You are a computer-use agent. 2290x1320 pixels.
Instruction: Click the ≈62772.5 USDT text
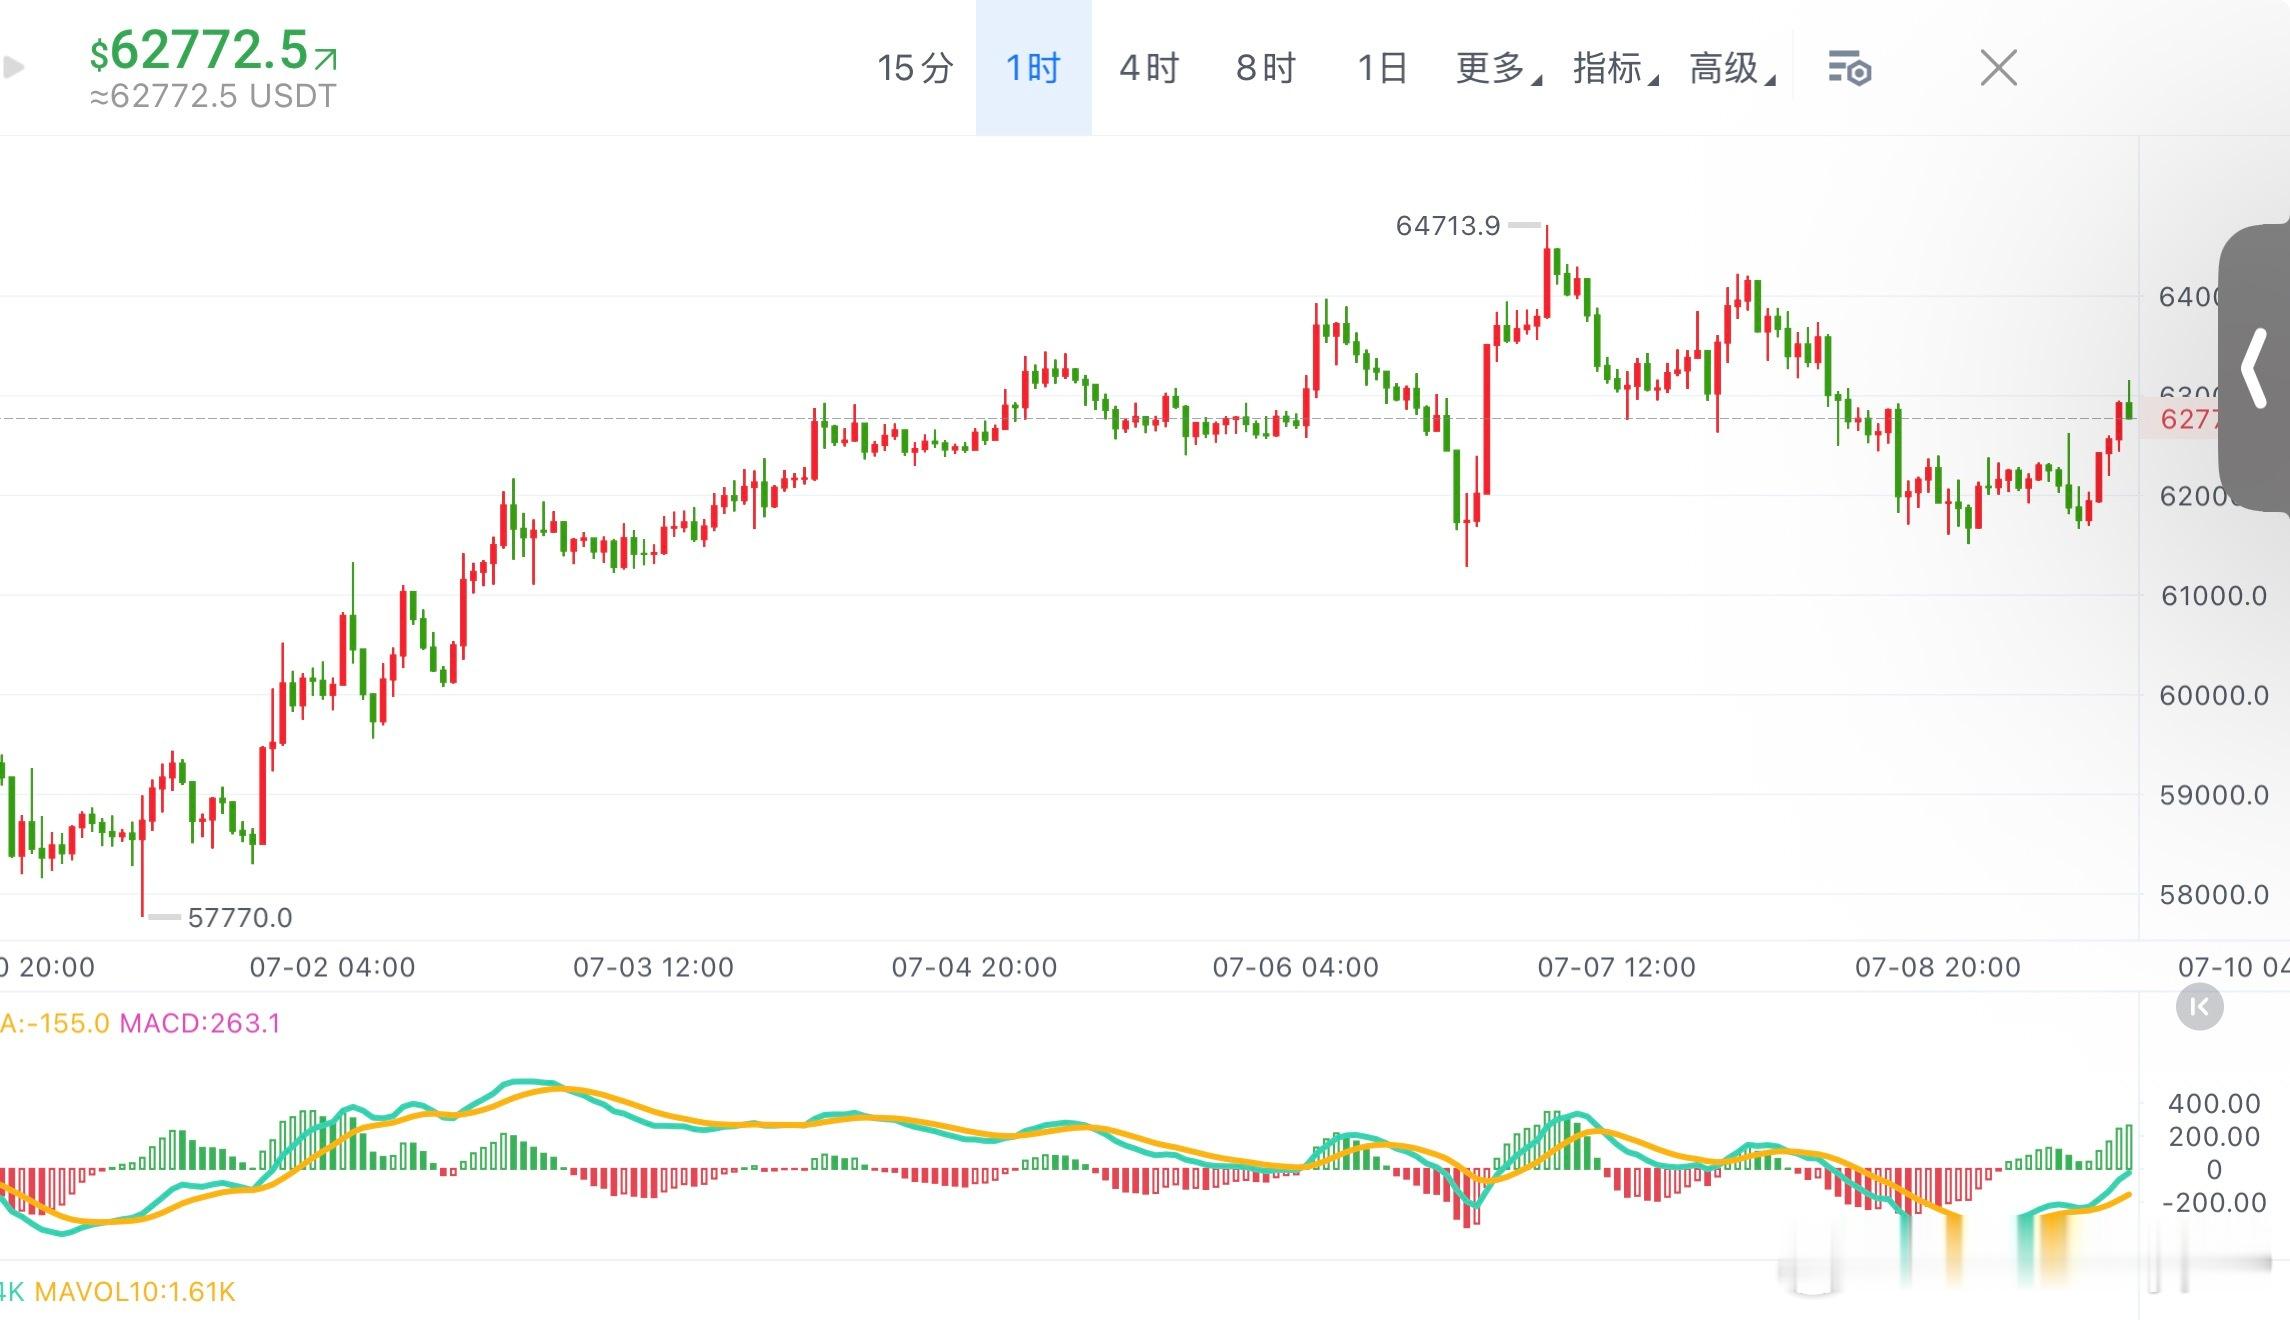point(213,97)
